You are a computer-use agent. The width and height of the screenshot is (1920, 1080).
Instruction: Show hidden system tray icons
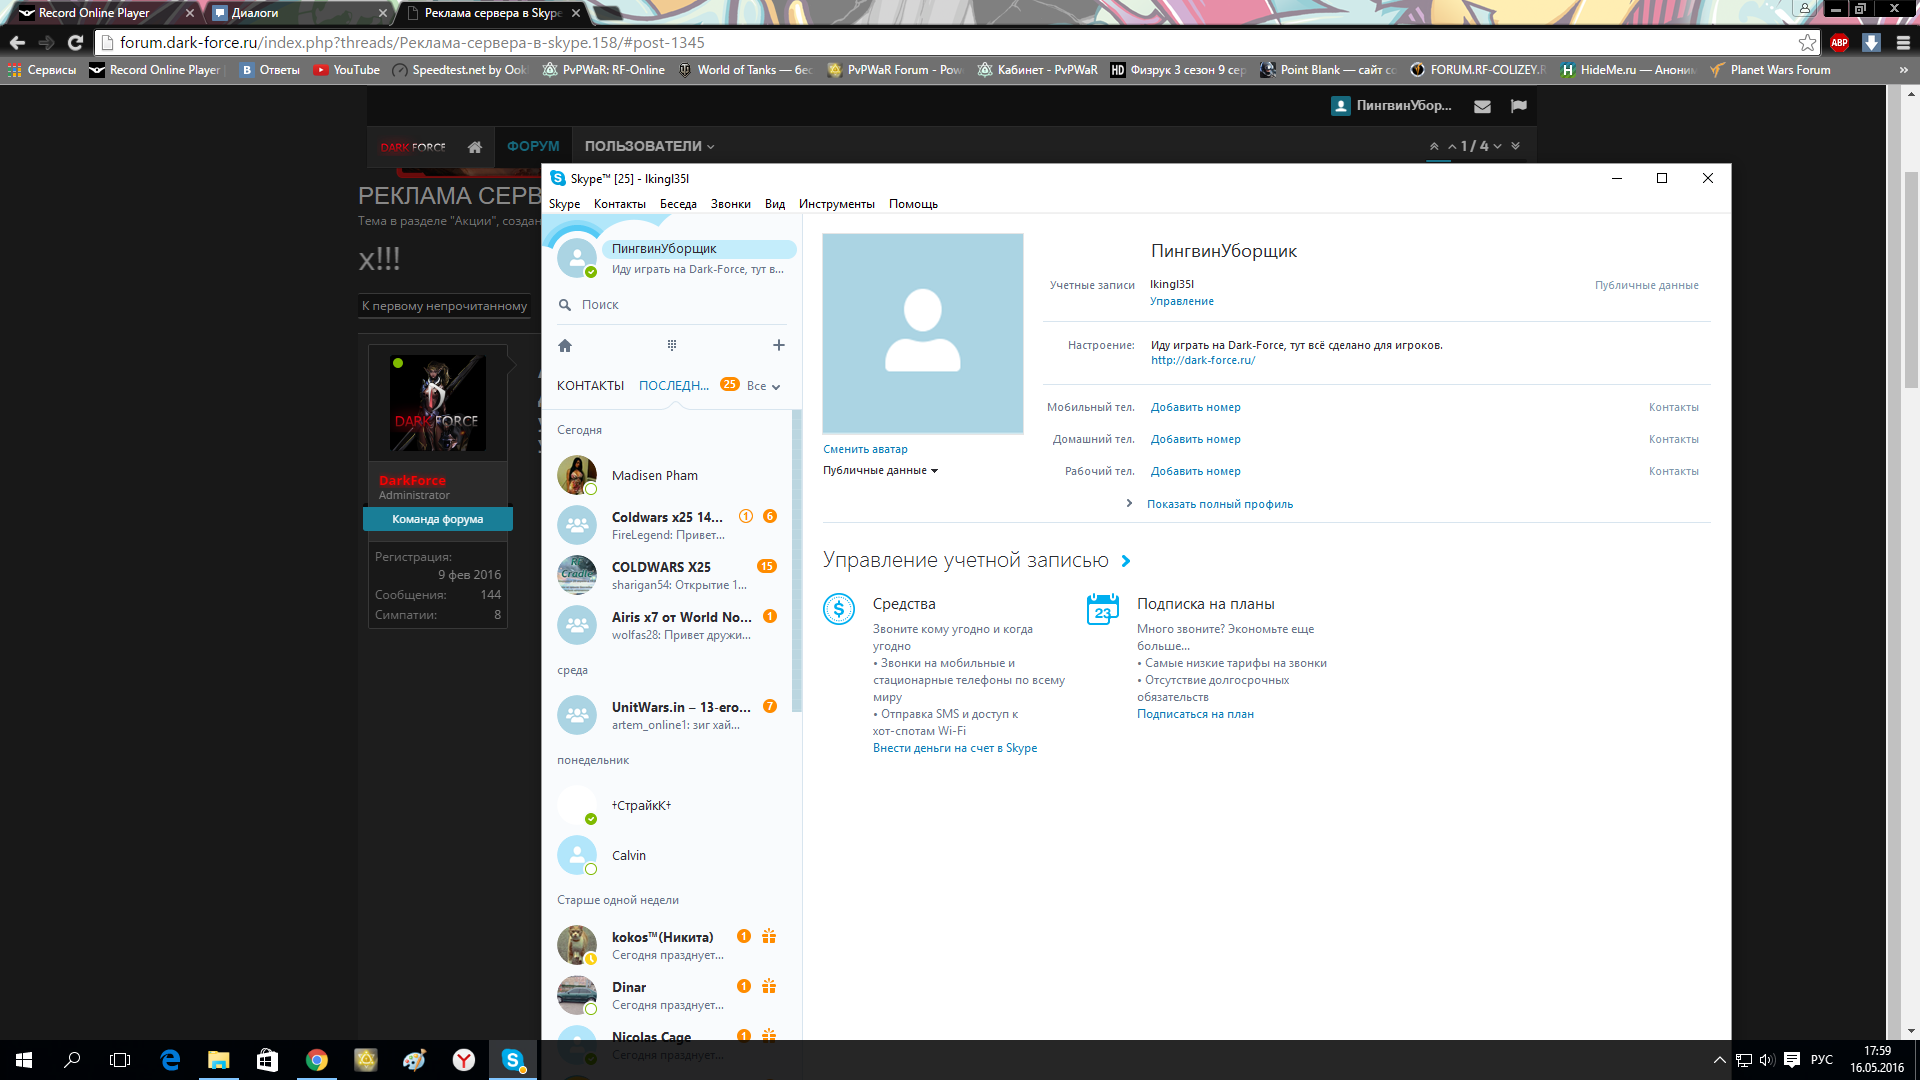tap(1720, 1060)
